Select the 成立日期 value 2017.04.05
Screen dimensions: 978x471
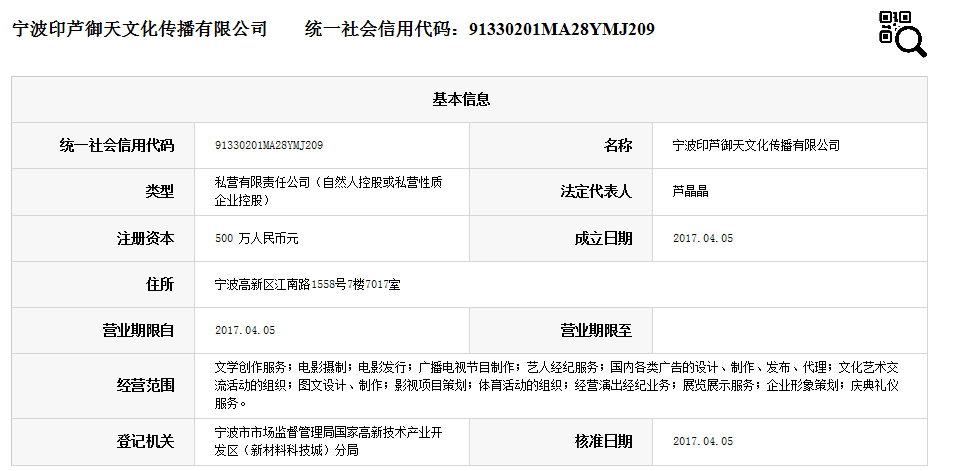click(703, 238)
